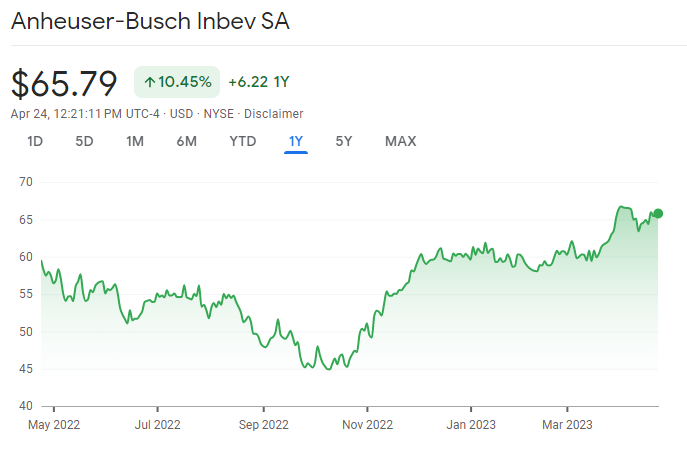Click the Nov 2022 axis label
Image resolution: width=687 pixels, height=452 pixels.
click(367, 424)
